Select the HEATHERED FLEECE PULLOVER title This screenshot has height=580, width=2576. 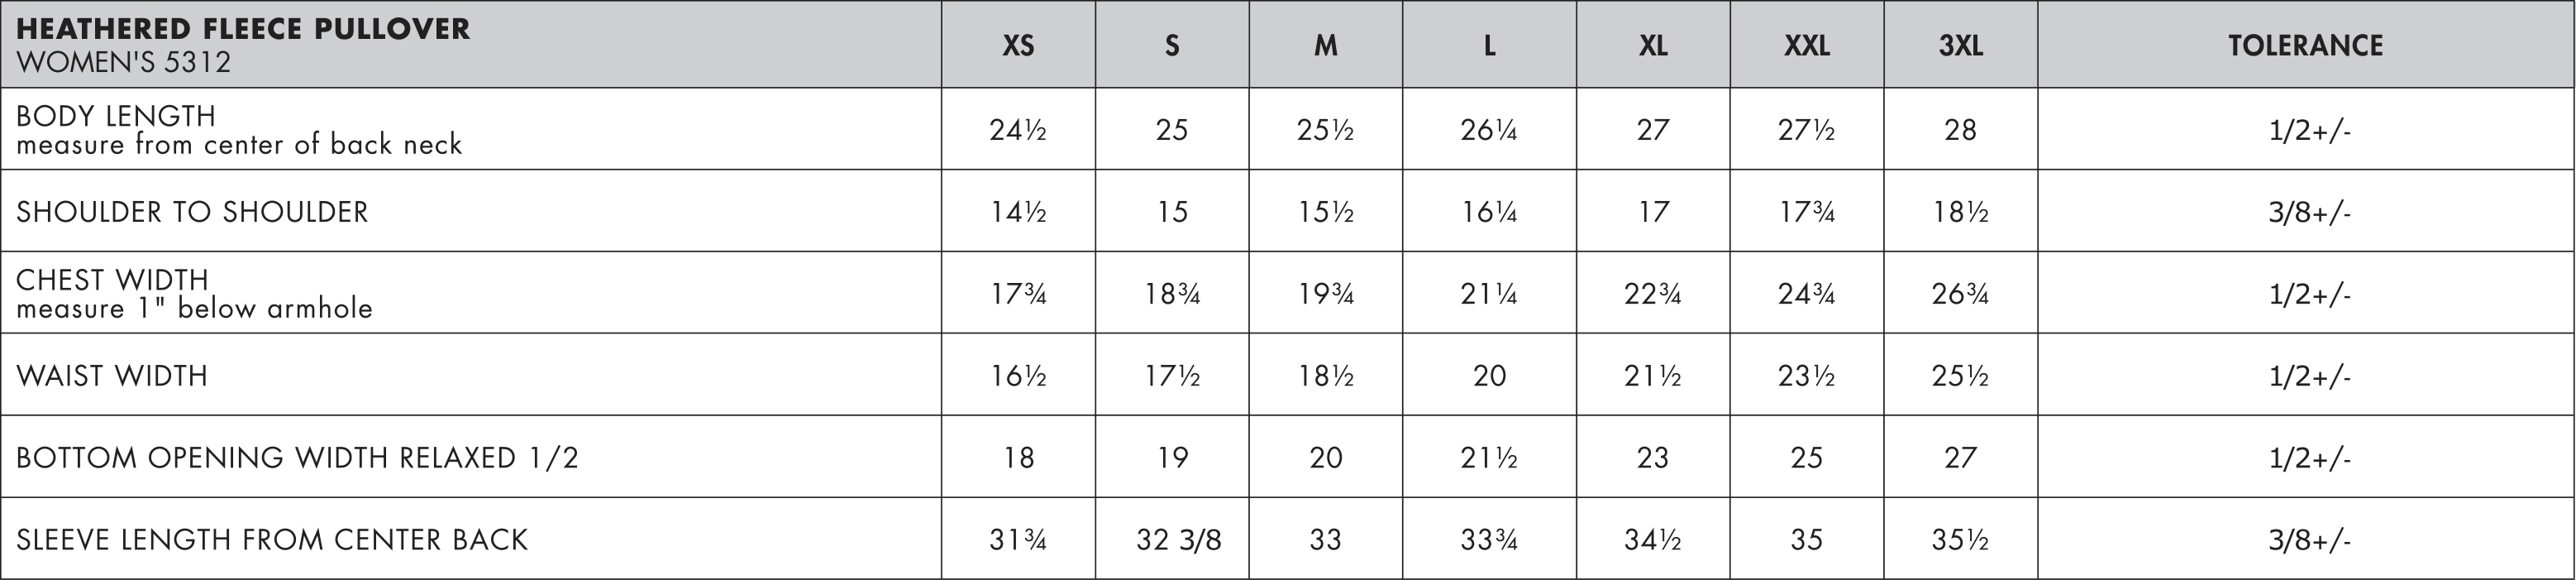pyautogui.click(x=243, y=28)
